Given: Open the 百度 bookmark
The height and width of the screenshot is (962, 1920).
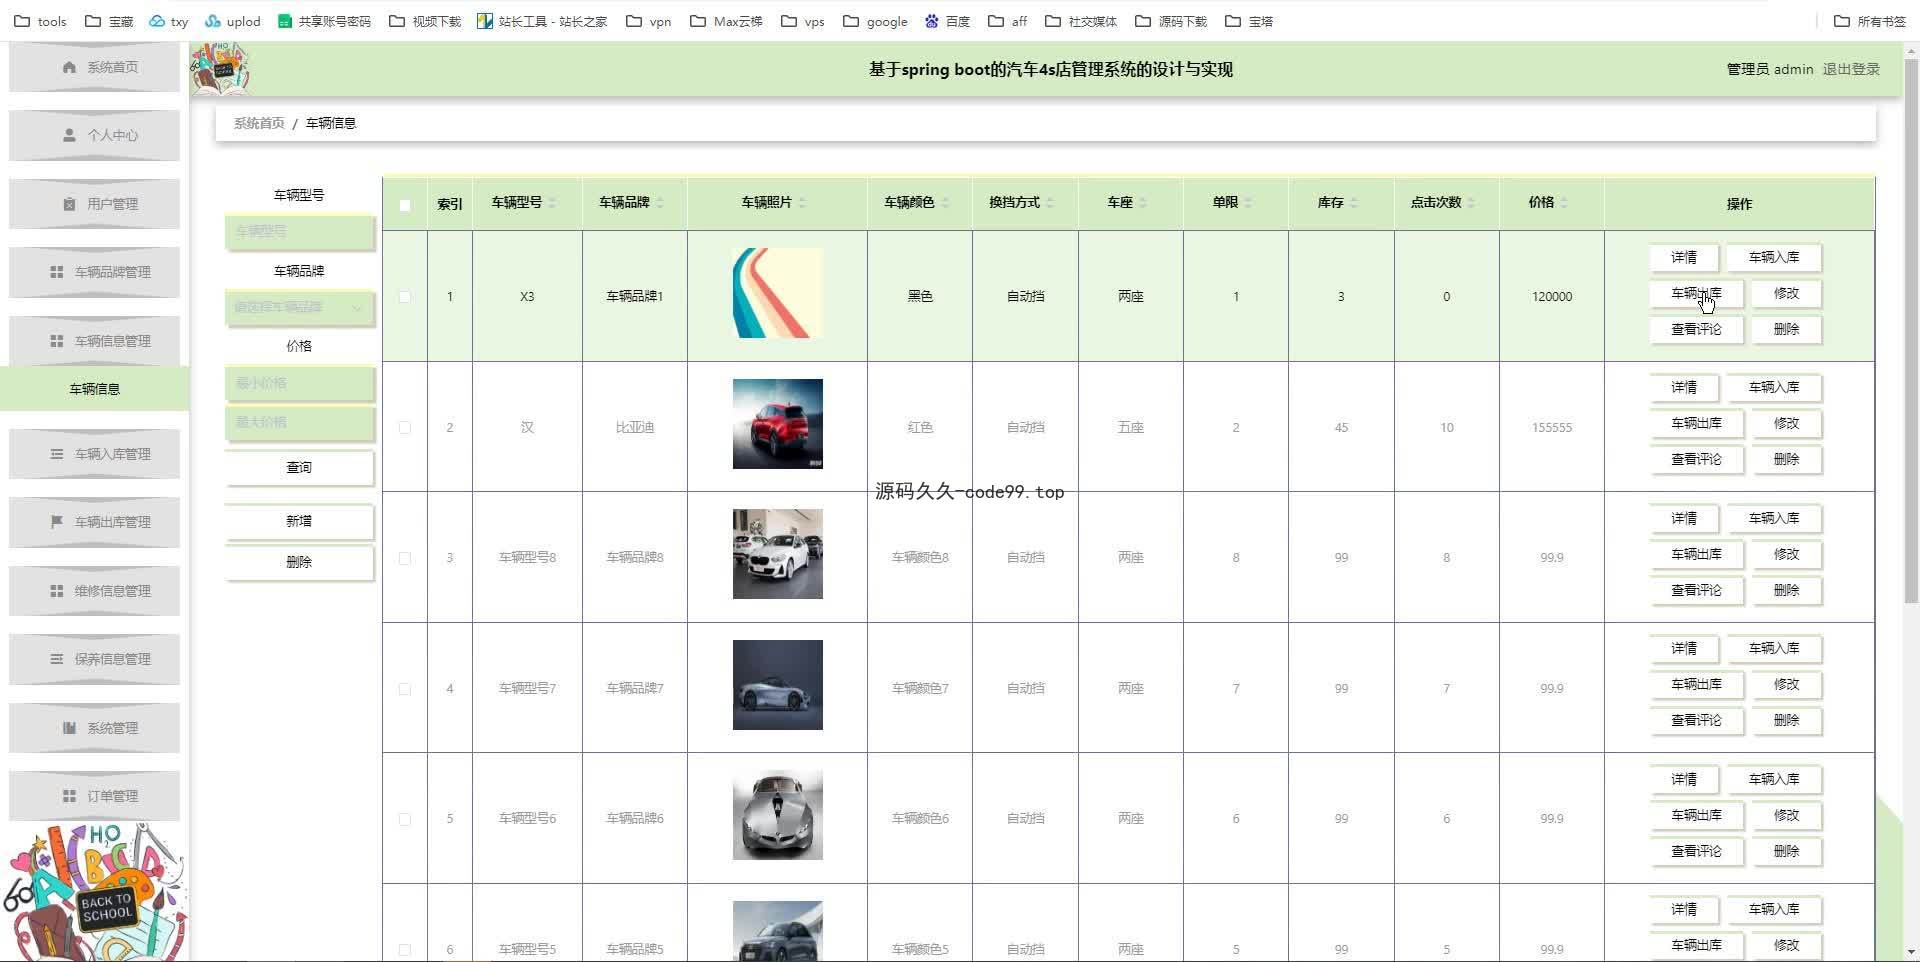Looking at the screenshot, I should (947, 21).
